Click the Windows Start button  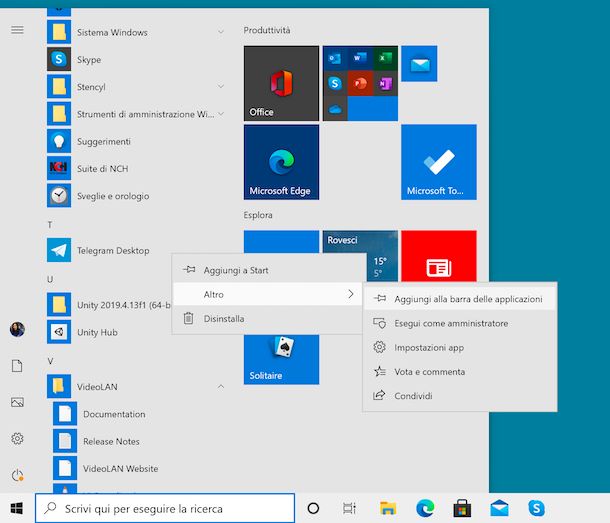17,508
